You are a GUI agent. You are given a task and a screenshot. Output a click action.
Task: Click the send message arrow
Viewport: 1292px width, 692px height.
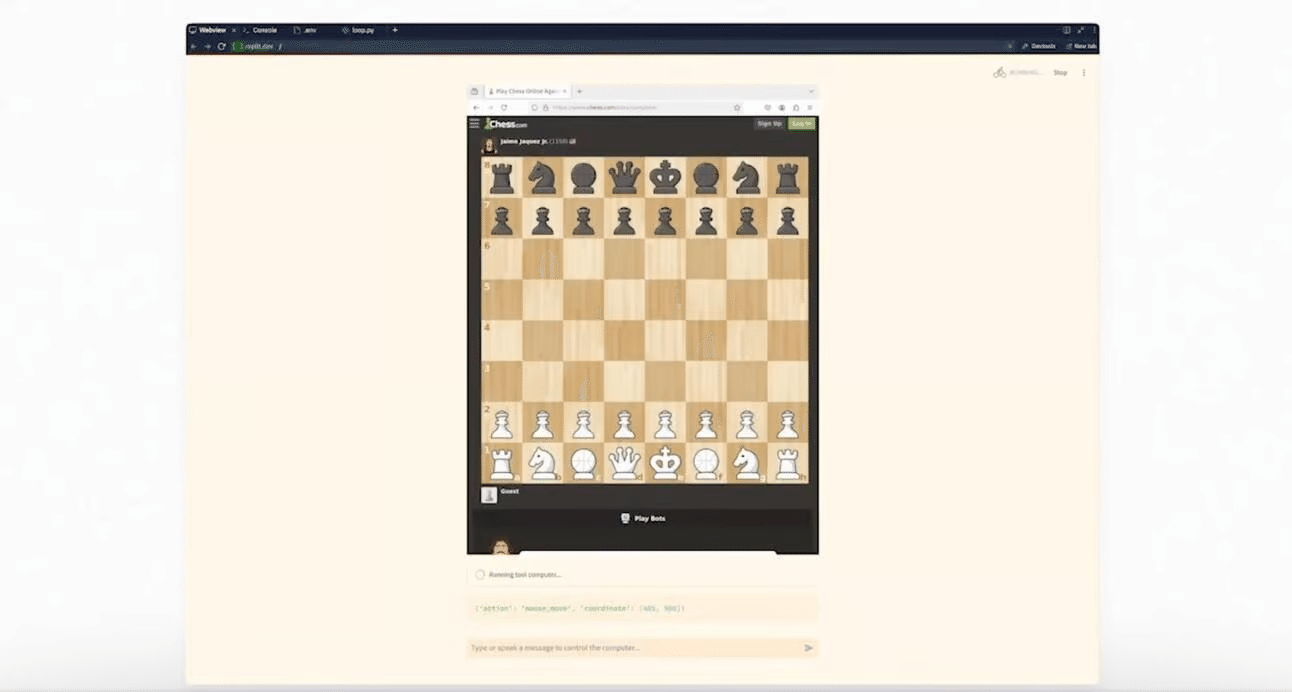pyautogui.click(x=808, y=648)
